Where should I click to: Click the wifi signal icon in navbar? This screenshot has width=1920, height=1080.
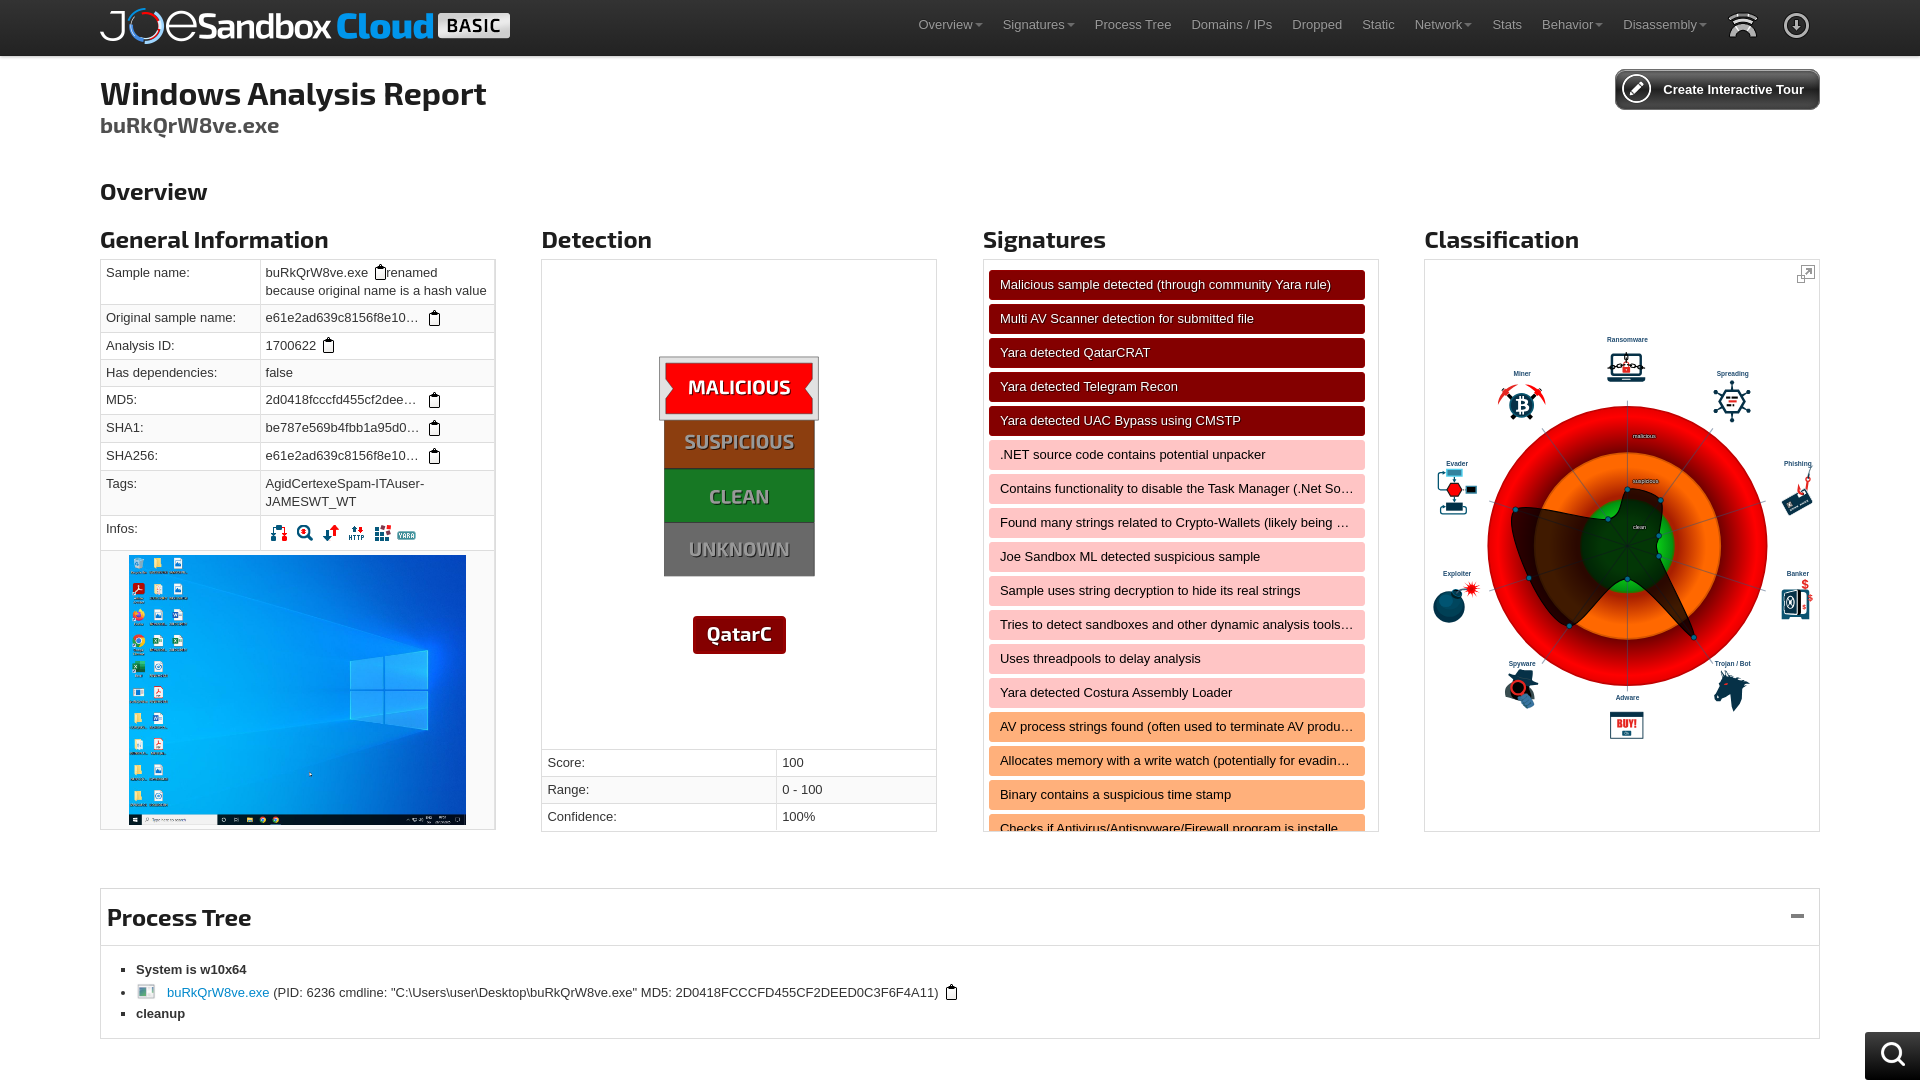point(1743,25)
